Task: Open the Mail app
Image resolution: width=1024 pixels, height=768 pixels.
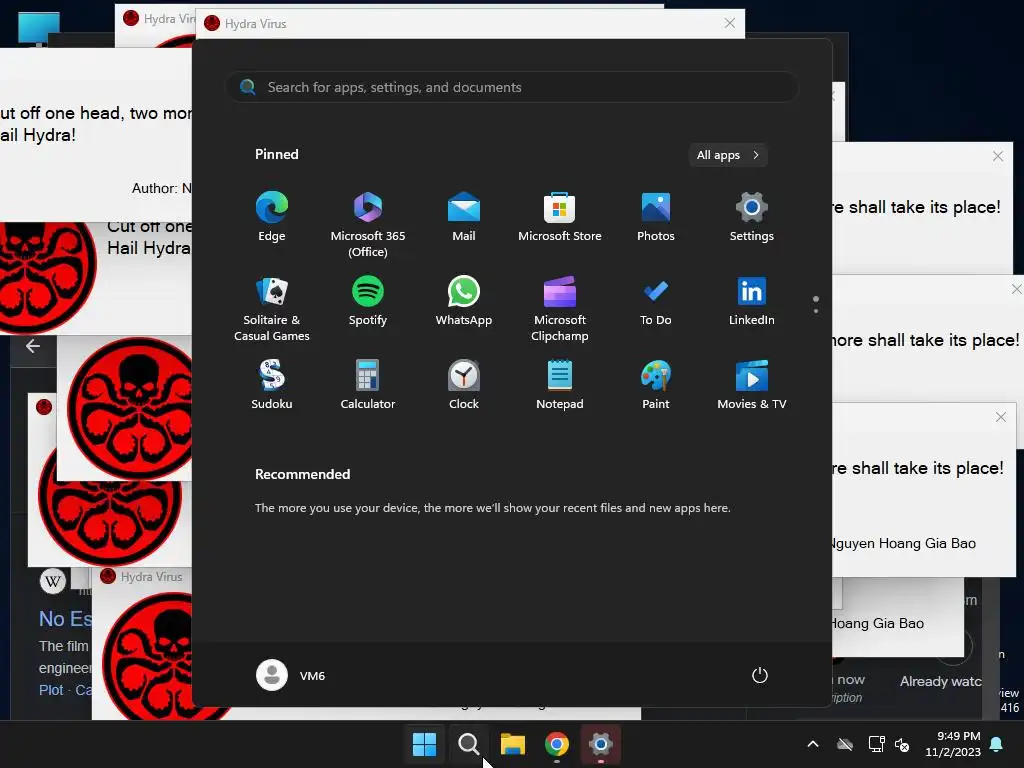Action: click(x=464, y=217)
